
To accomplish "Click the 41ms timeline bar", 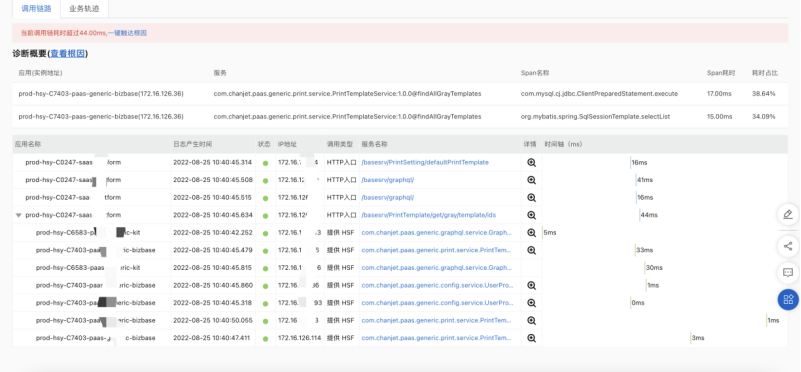I will point(636,180).
